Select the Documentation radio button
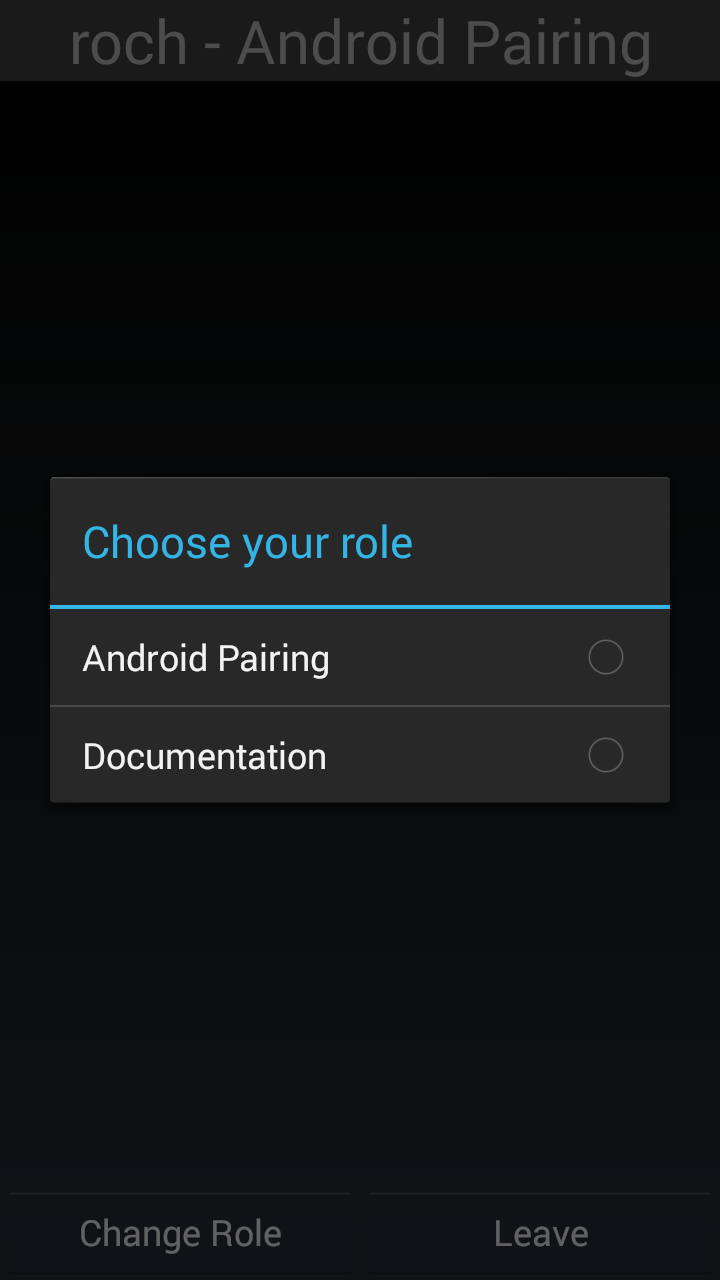The height and width of the screenshot is (1280, 720). [606, 755]
